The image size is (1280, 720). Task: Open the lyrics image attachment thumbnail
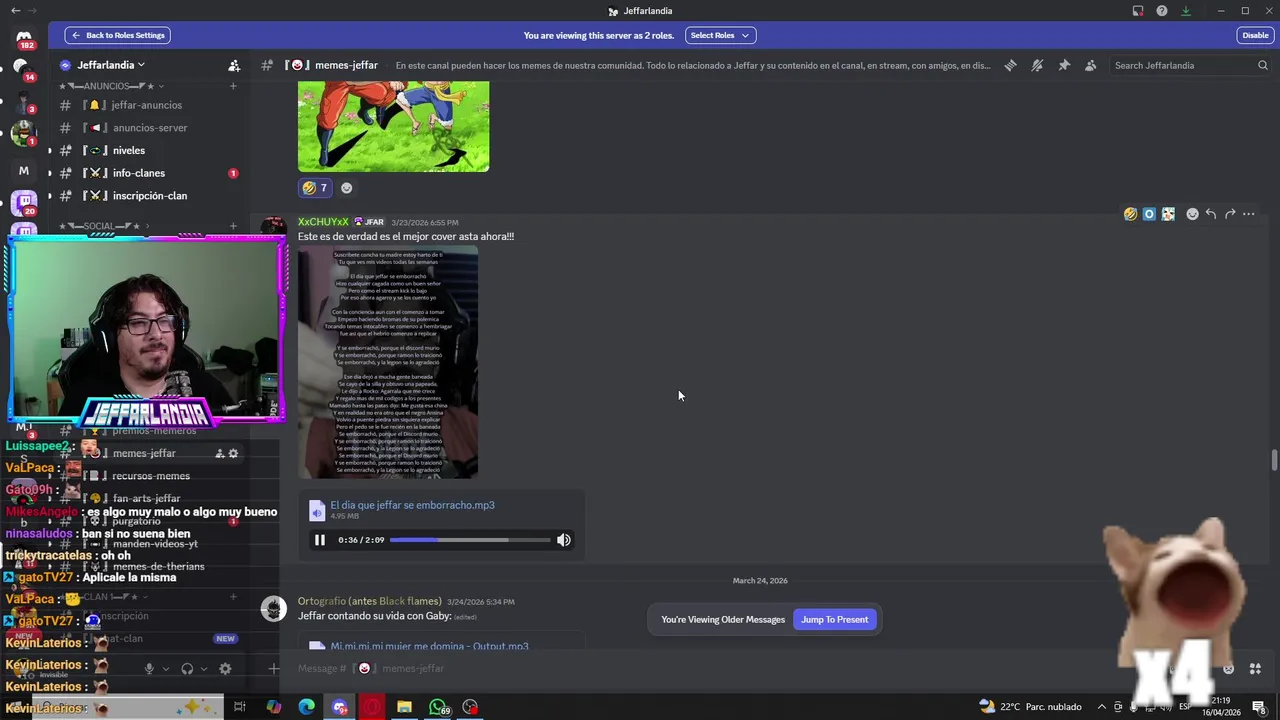pos(388,362)
